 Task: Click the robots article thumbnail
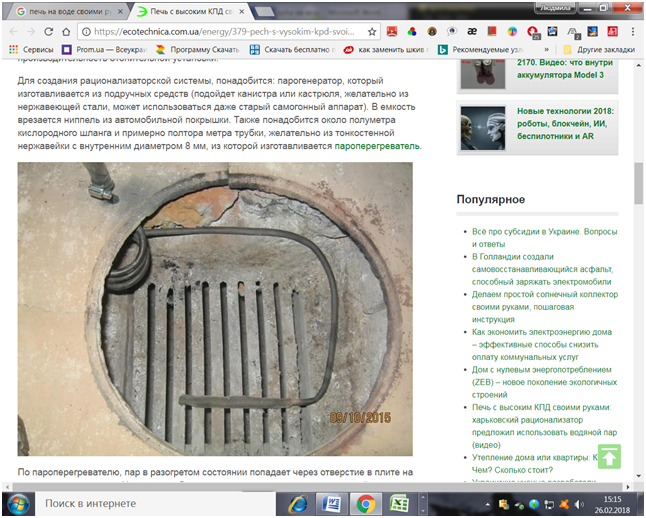pos(483,128)
